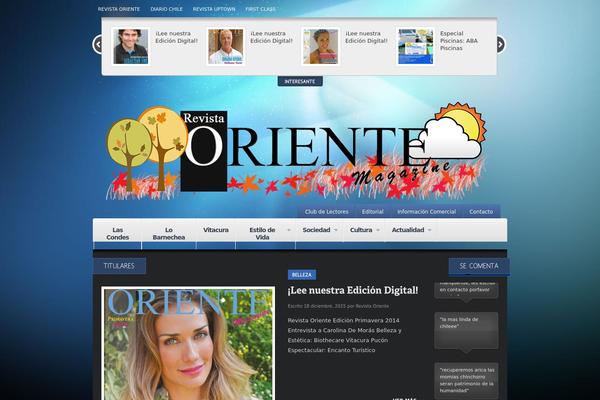Click the Oriente magazine cover image

tap(188, 343)
